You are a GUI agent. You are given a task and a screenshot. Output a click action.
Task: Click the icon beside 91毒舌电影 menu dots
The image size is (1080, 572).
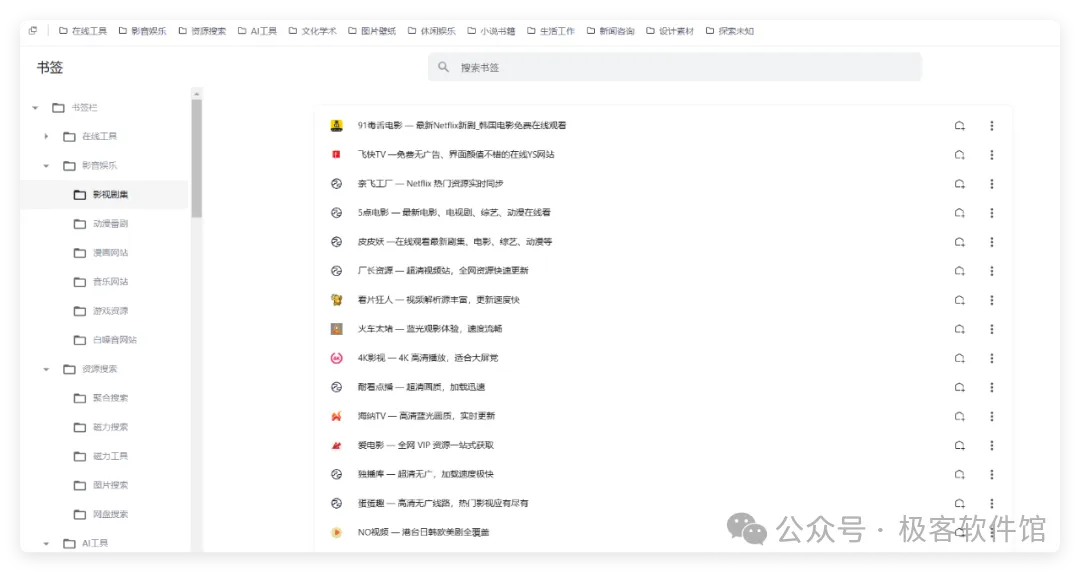(959, 125)
